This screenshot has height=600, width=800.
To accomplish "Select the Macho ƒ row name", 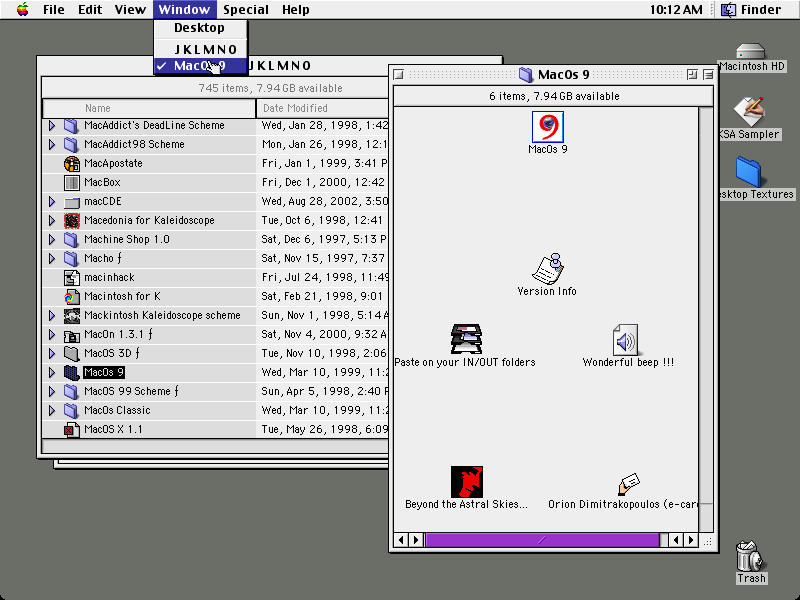I will click(103, 258).
